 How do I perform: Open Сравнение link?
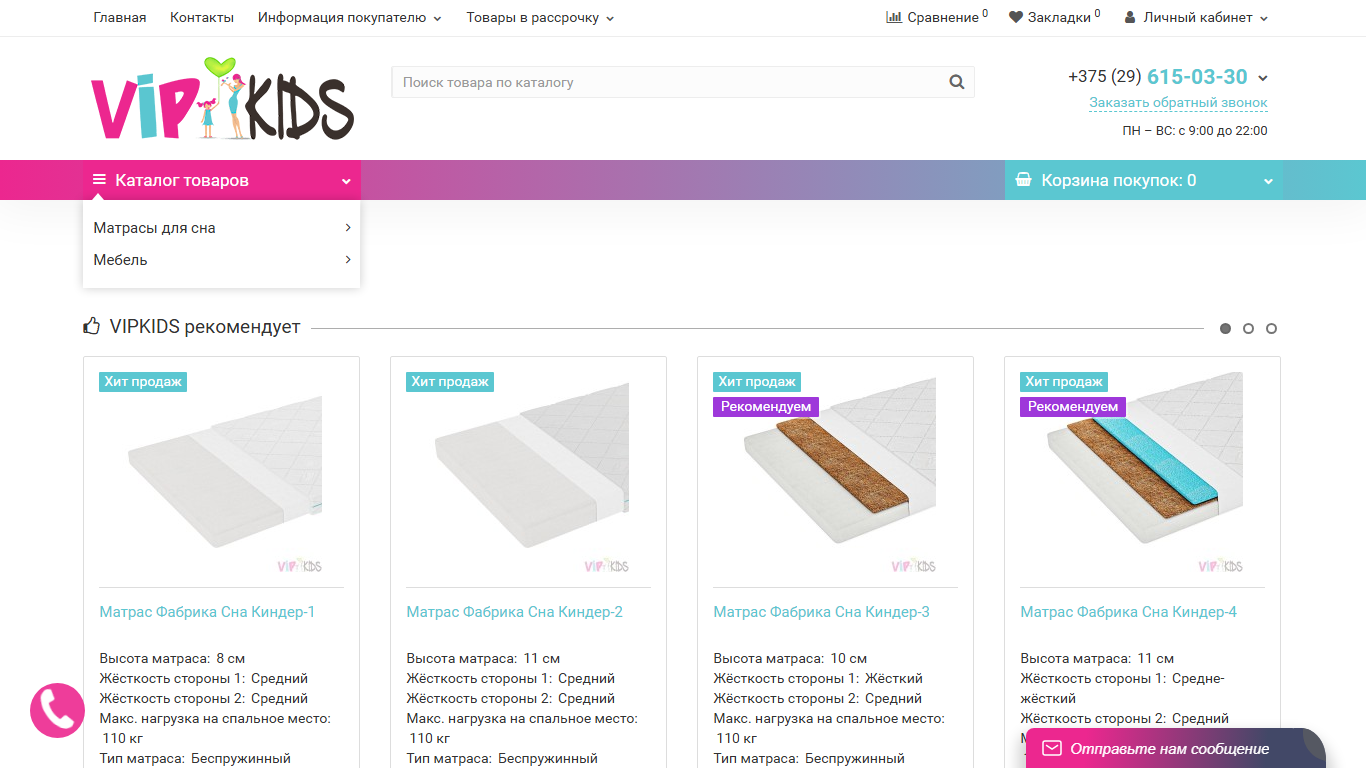[943, 17]
